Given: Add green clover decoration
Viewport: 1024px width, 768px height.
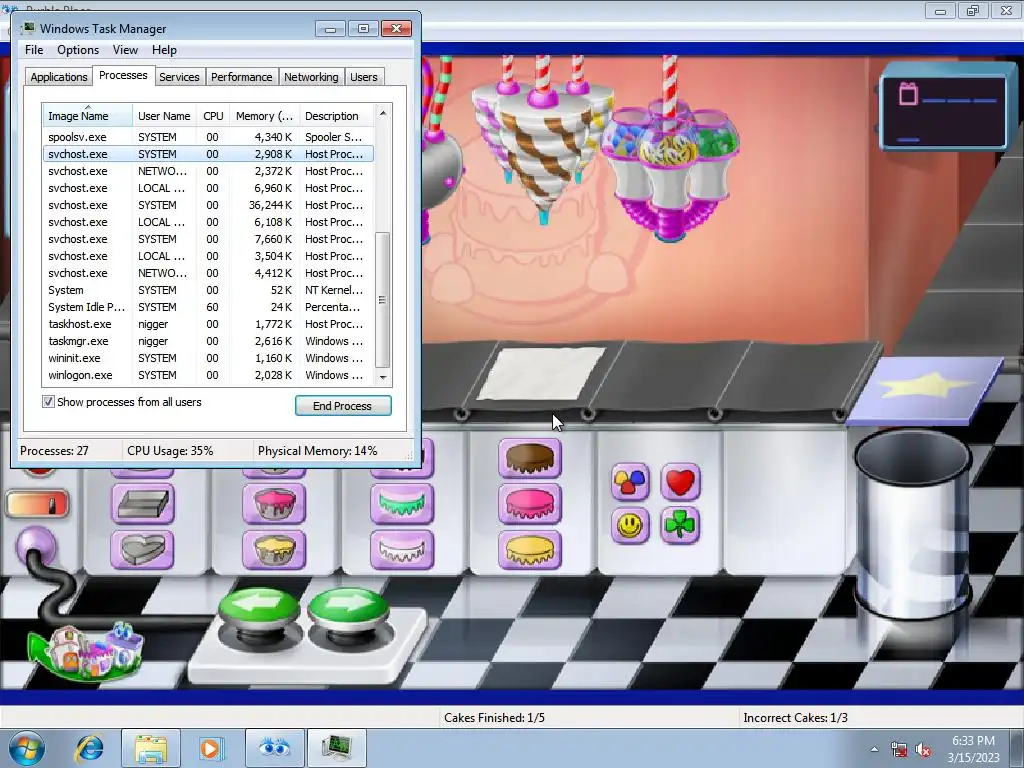Looking at the screenshot, I should click(680, 525).
